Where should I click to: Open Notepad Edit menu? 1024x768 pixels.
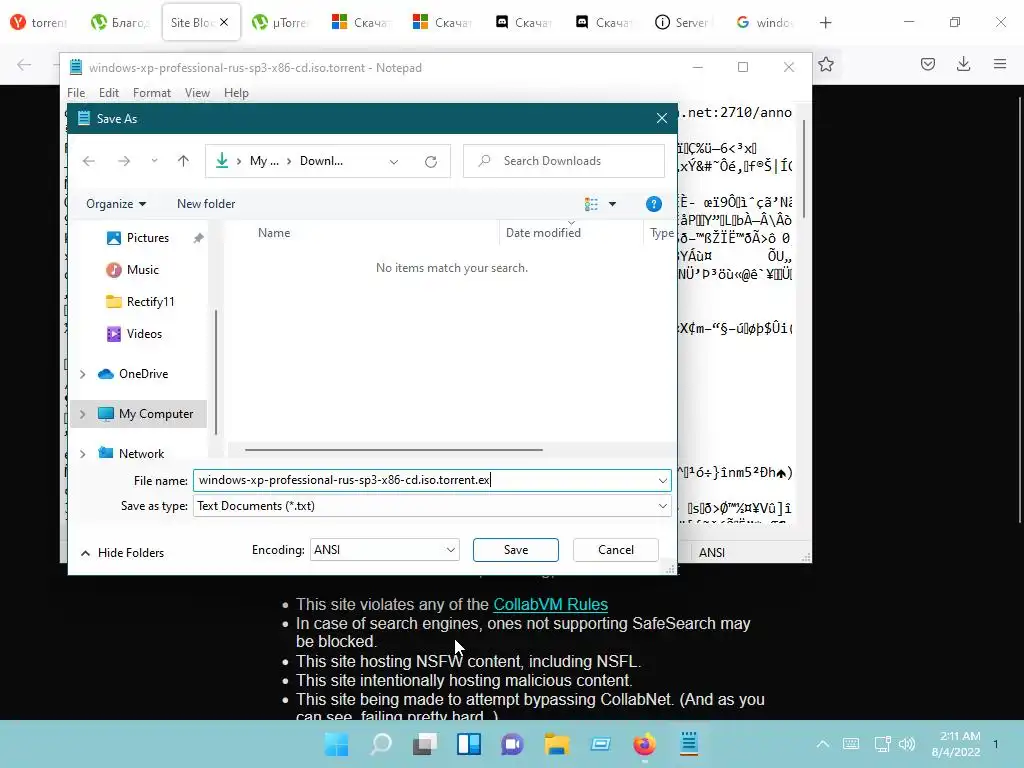(x=108, y=93)
